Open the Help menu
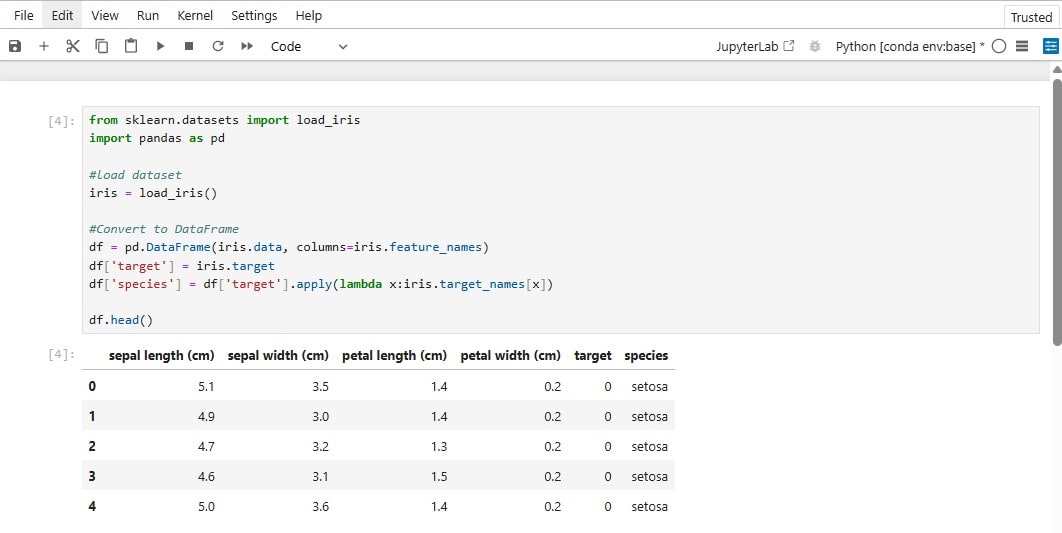Screen dimensions: 1062x533 click(309, 15)
